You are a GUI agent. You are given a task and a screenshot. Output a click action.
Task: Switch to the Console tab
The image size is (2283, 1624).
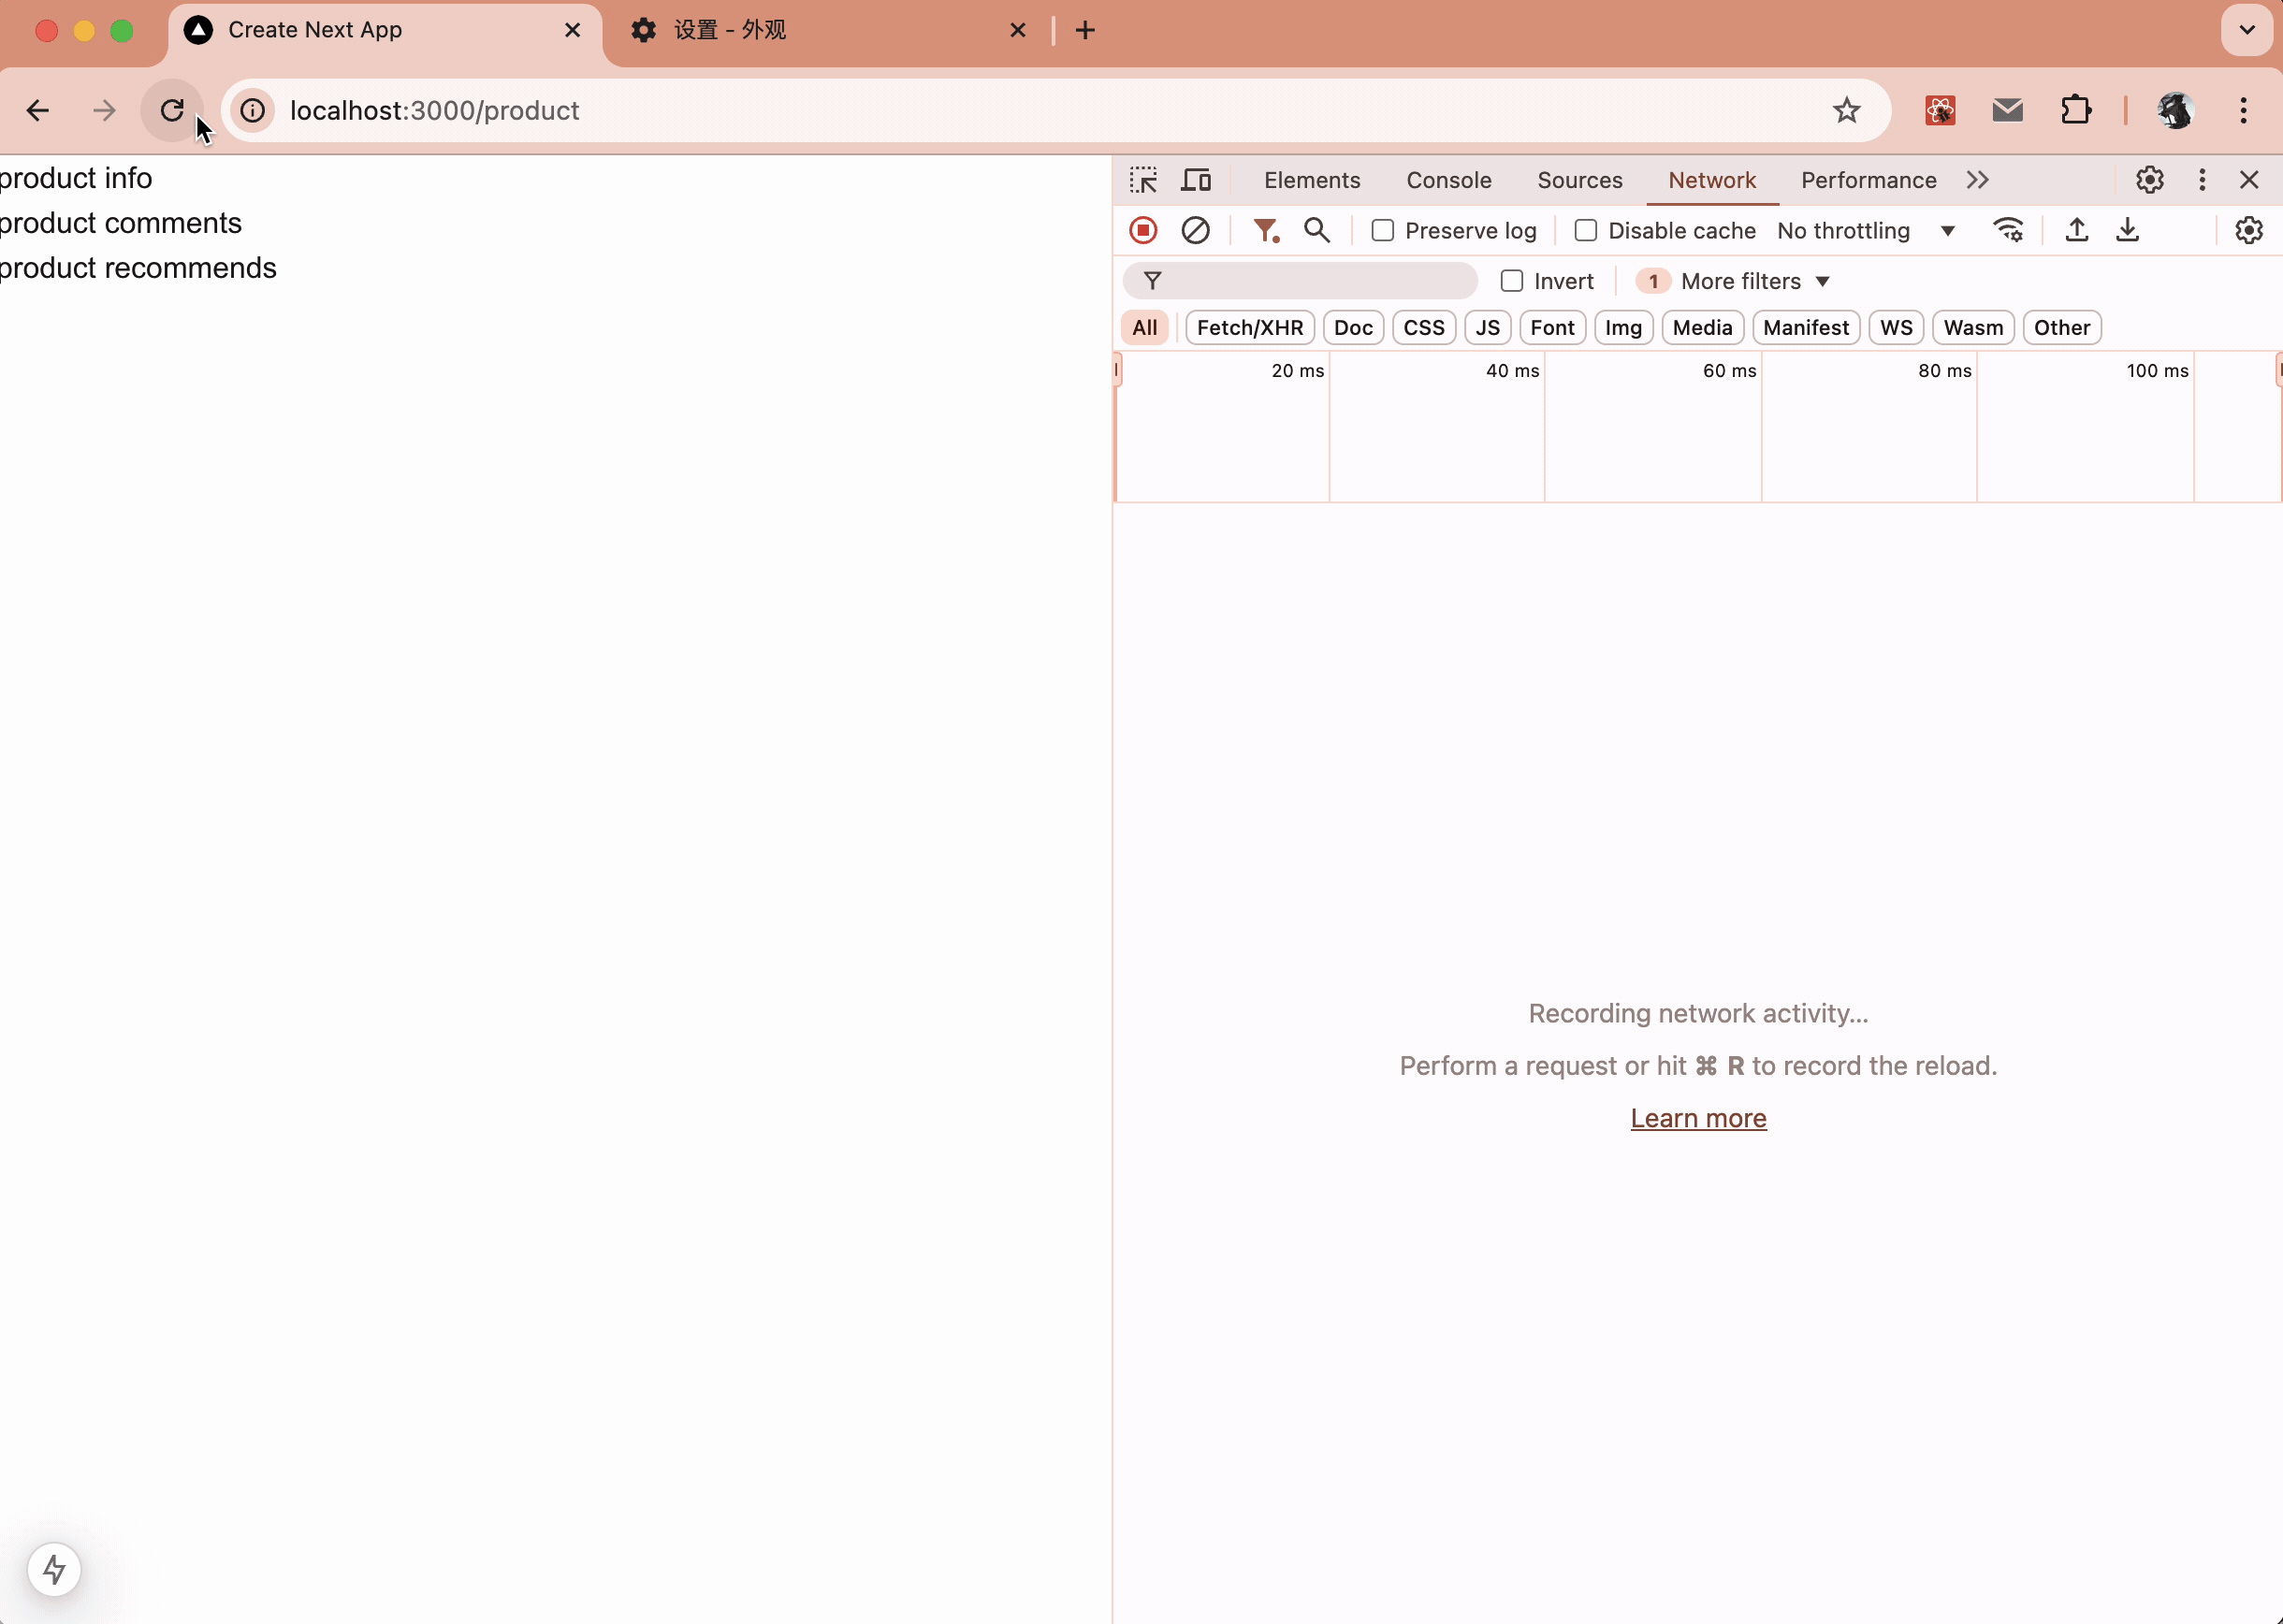1448,180
